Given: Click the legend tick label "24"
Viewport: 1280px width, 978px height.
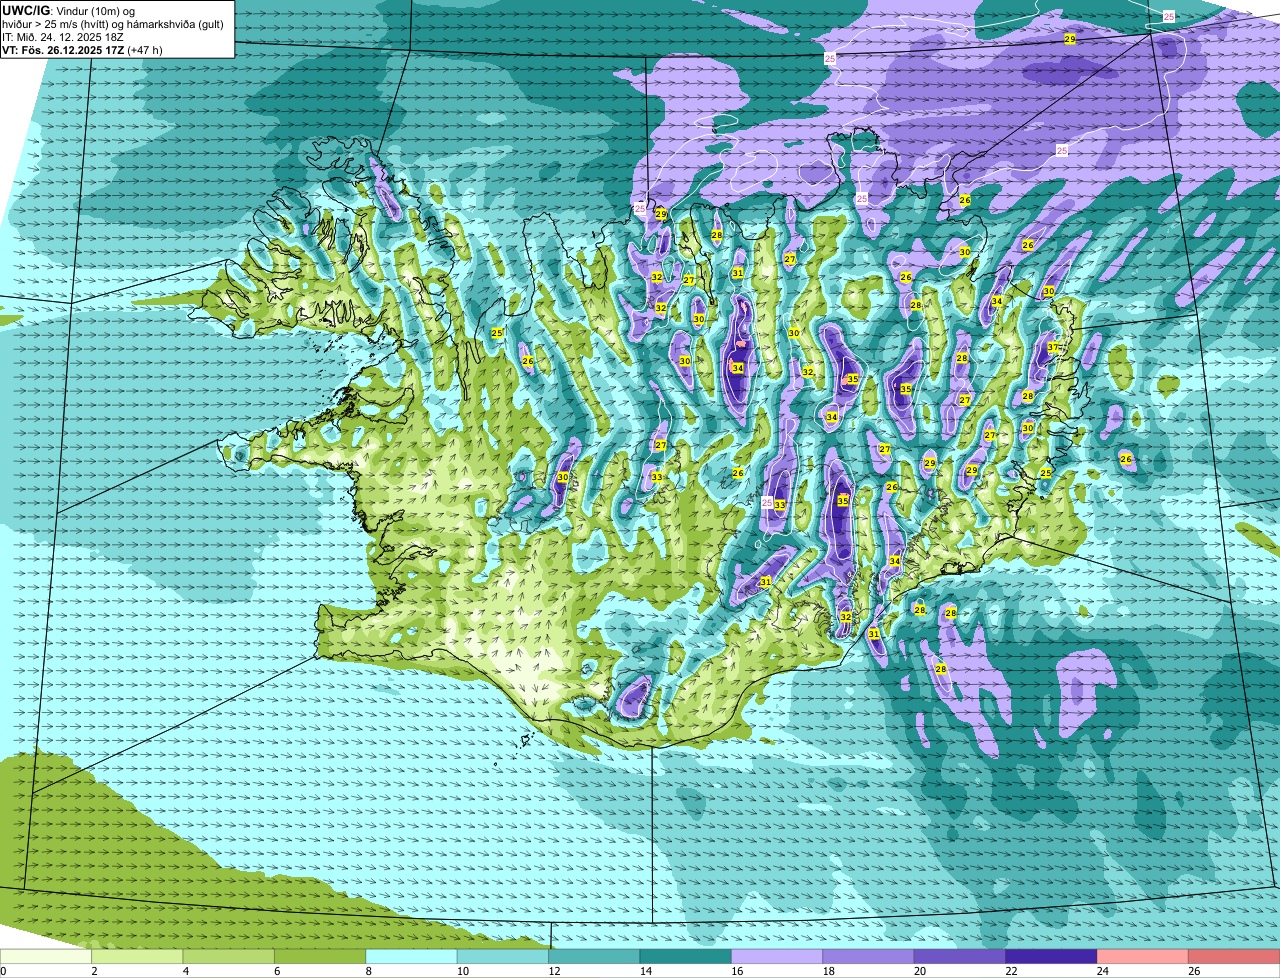Looking at the screenshot, I should [1103, 971].
